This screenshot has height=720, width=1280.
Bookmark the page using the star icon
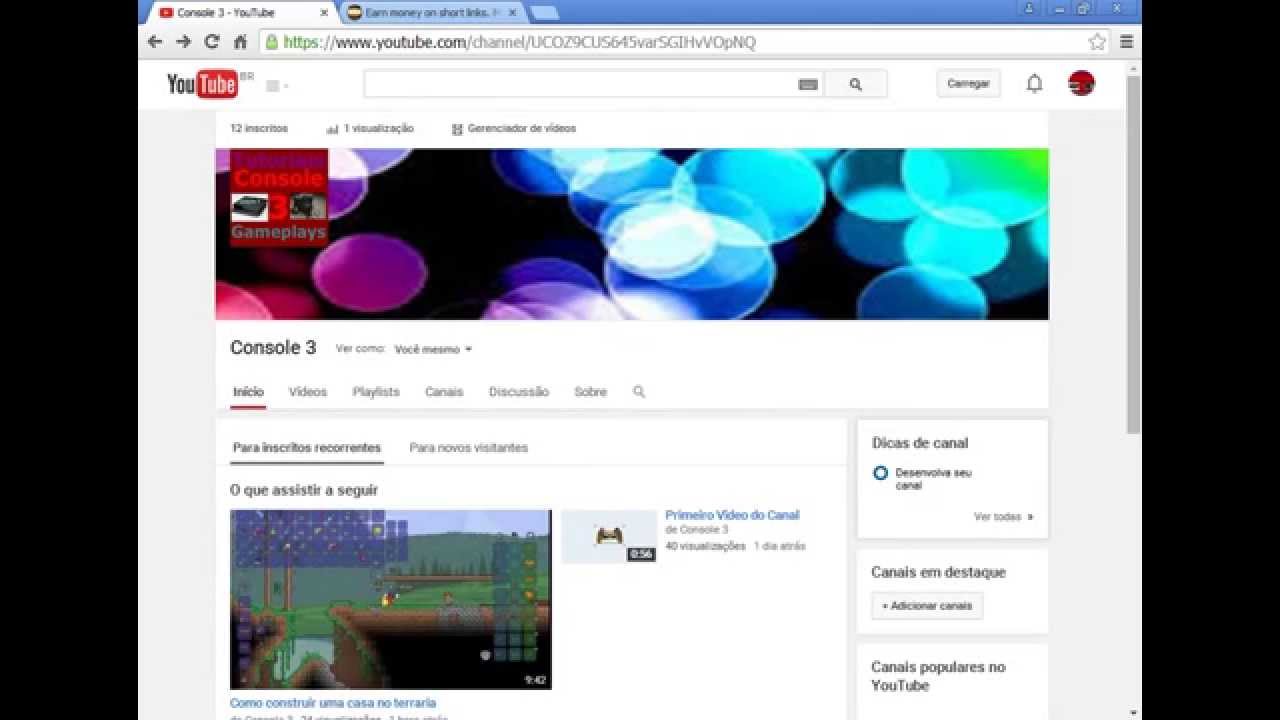1097,42
